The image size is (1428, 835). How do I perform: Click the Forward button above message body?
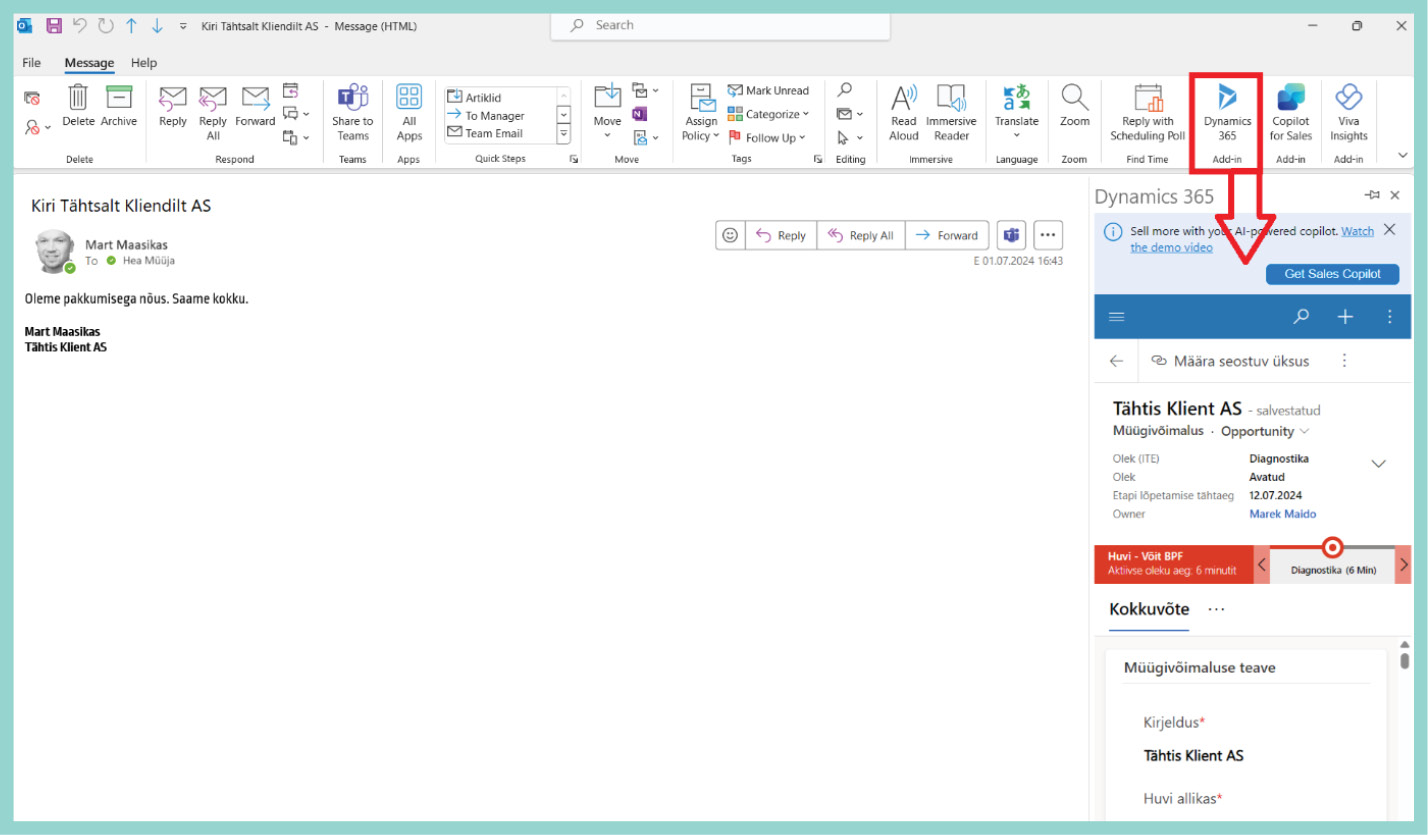tap(947, 235)
